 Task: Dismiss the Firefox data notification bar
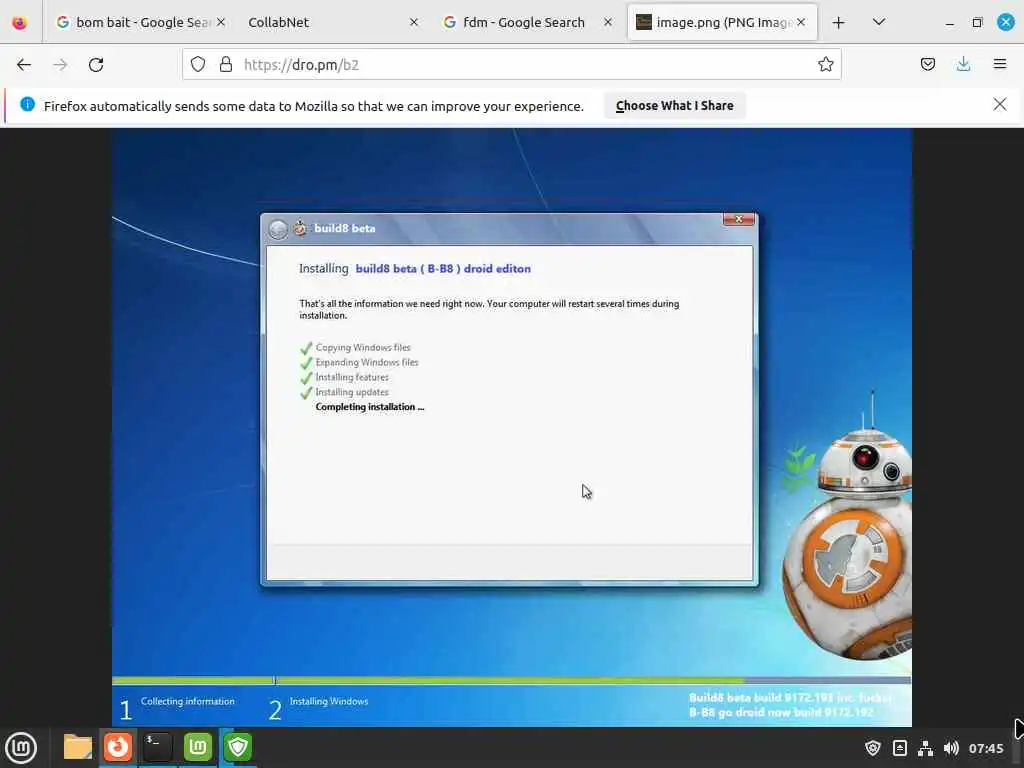point(1000,104)
